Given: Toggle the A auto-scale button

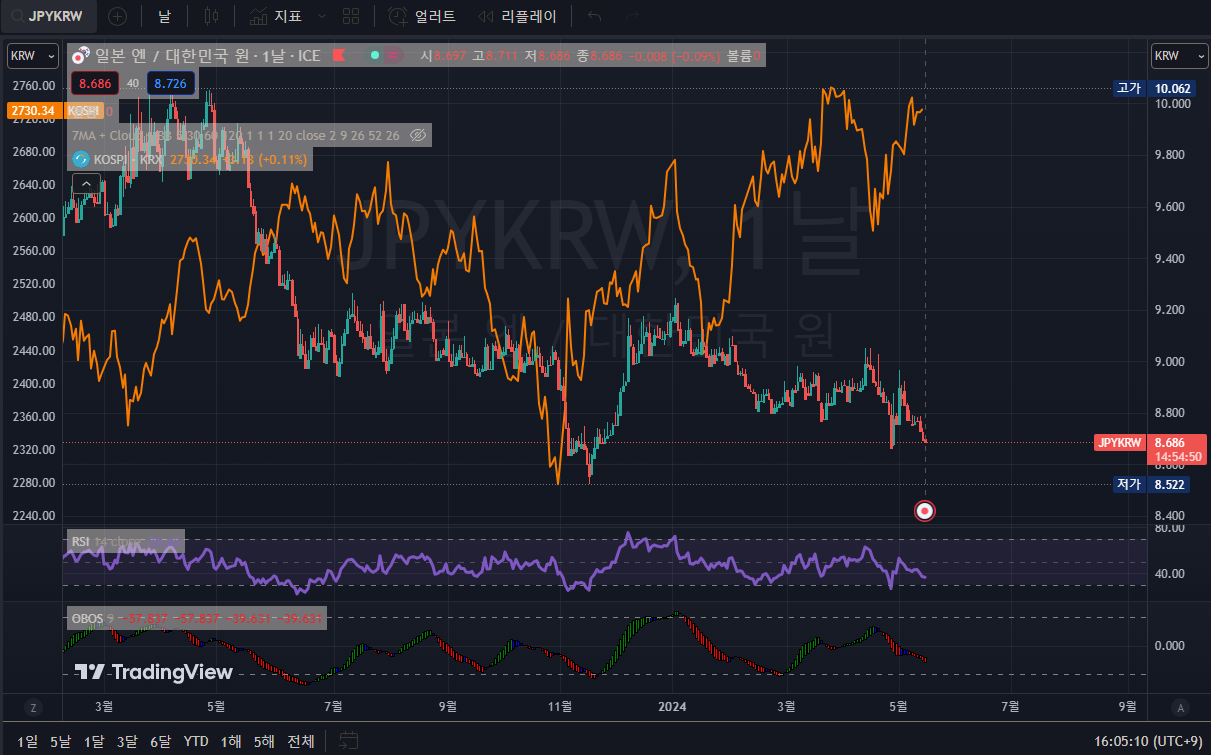Looking at the screenshot, I should (1180, 708).
